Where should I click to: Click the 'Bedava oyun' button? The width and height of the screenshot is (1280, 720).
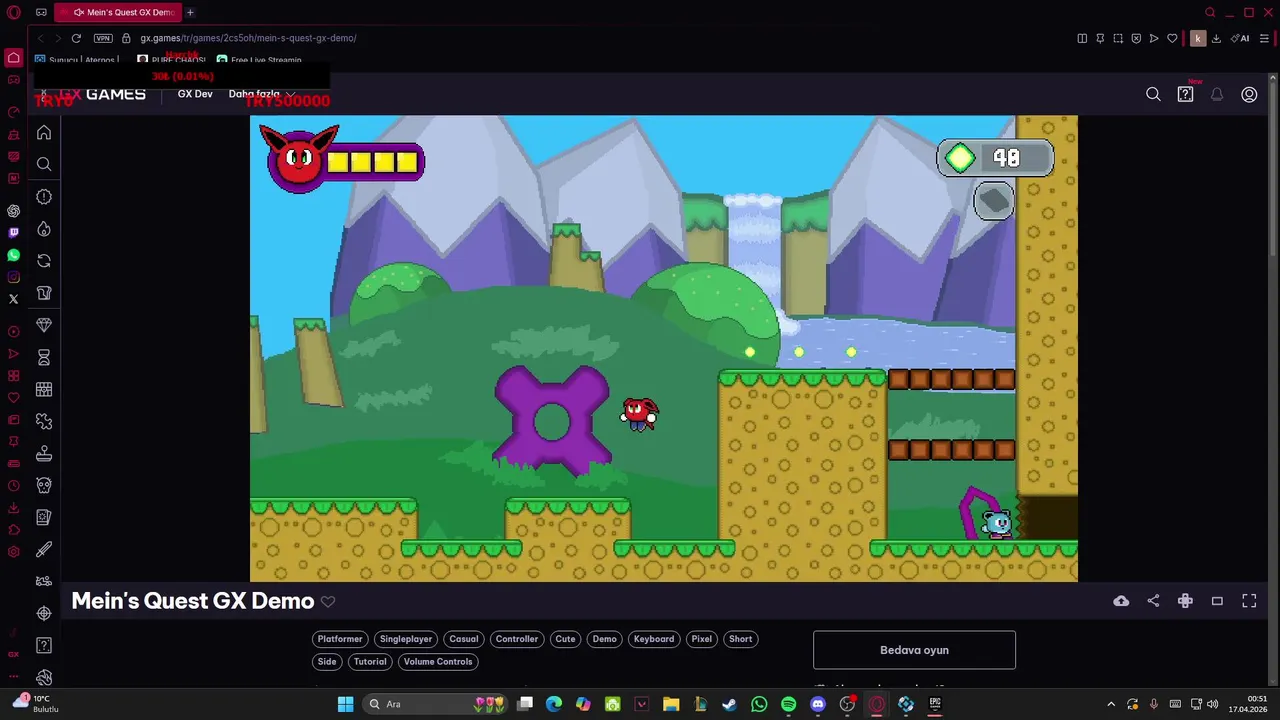[x=914, y=650]
